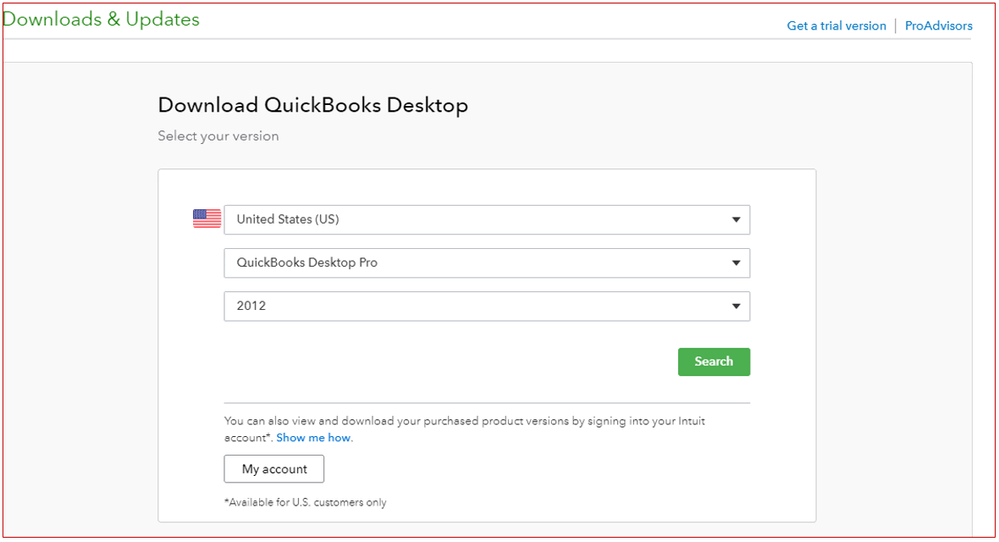Click the green Search button
The height and width of the screenshot is (542, 999).
[x=714, y=362]
